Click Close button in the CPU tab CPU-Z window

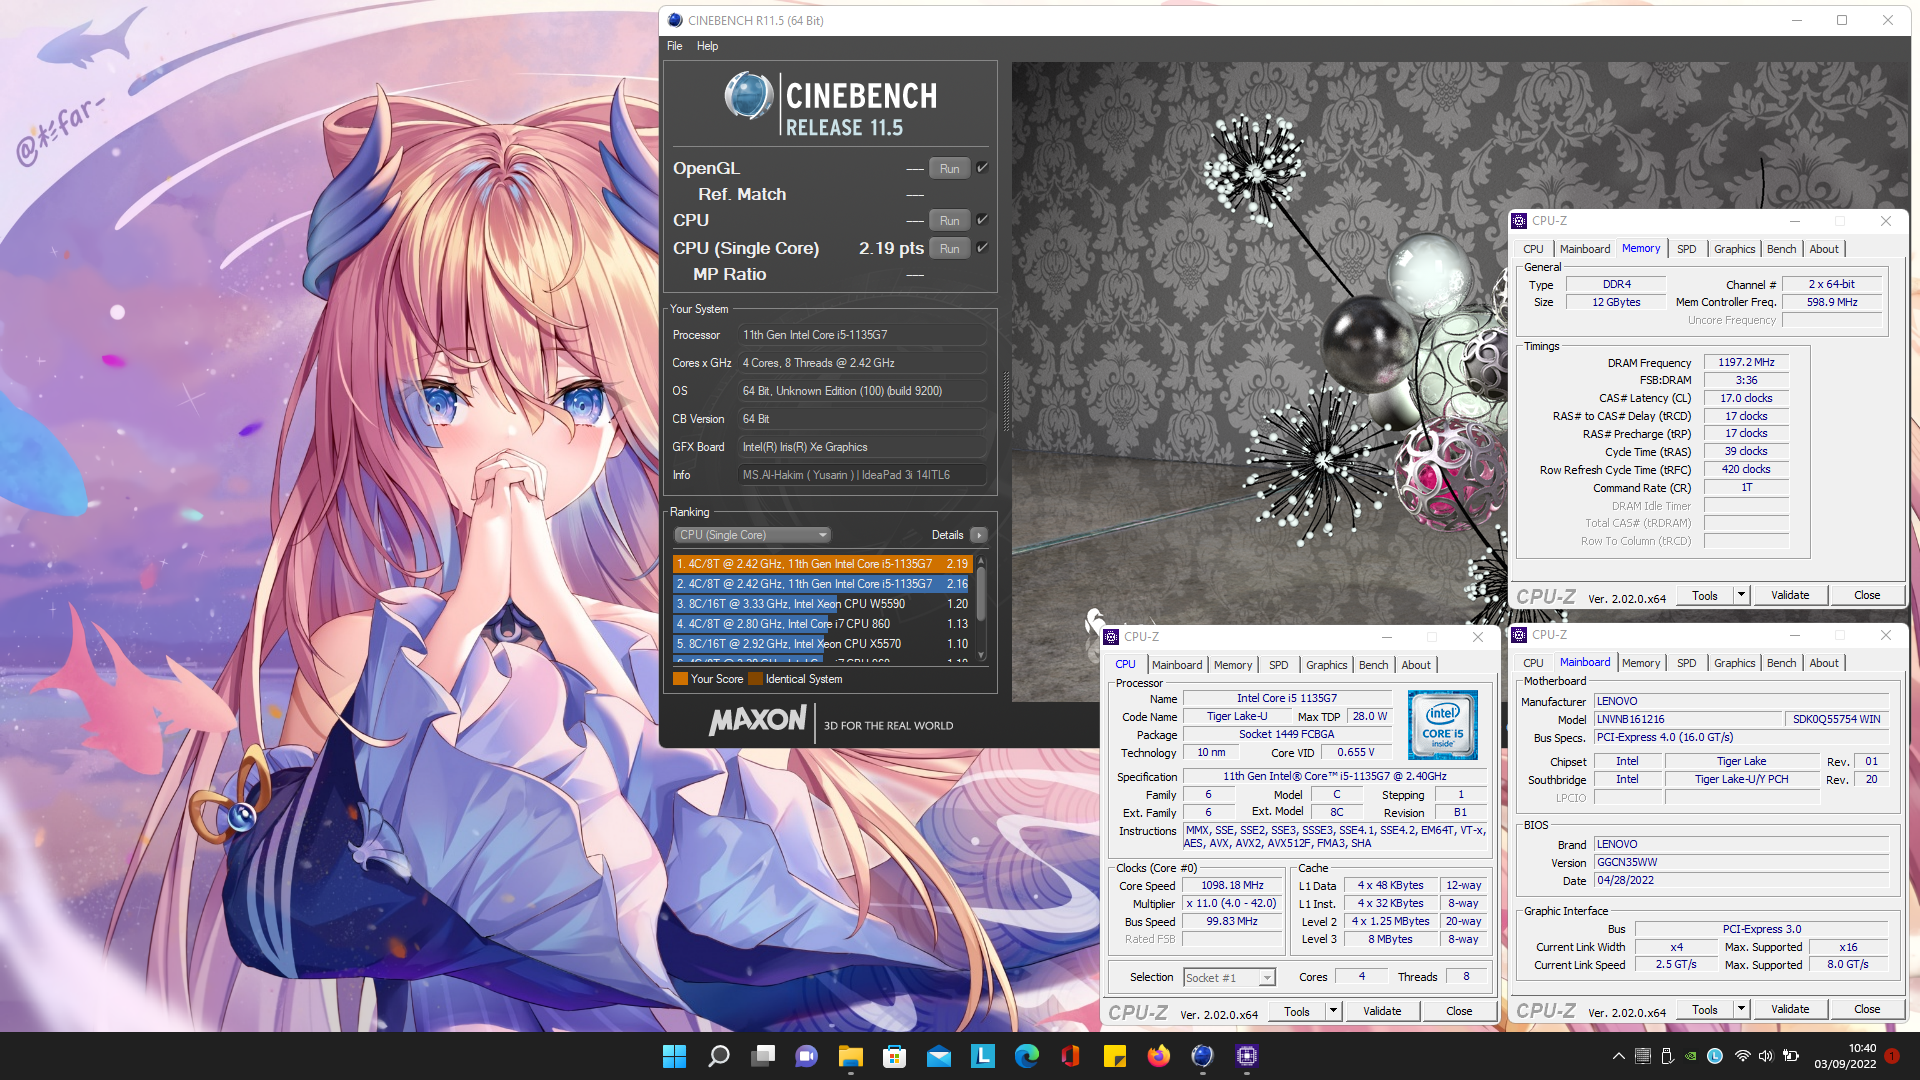click(1459, 1011)
